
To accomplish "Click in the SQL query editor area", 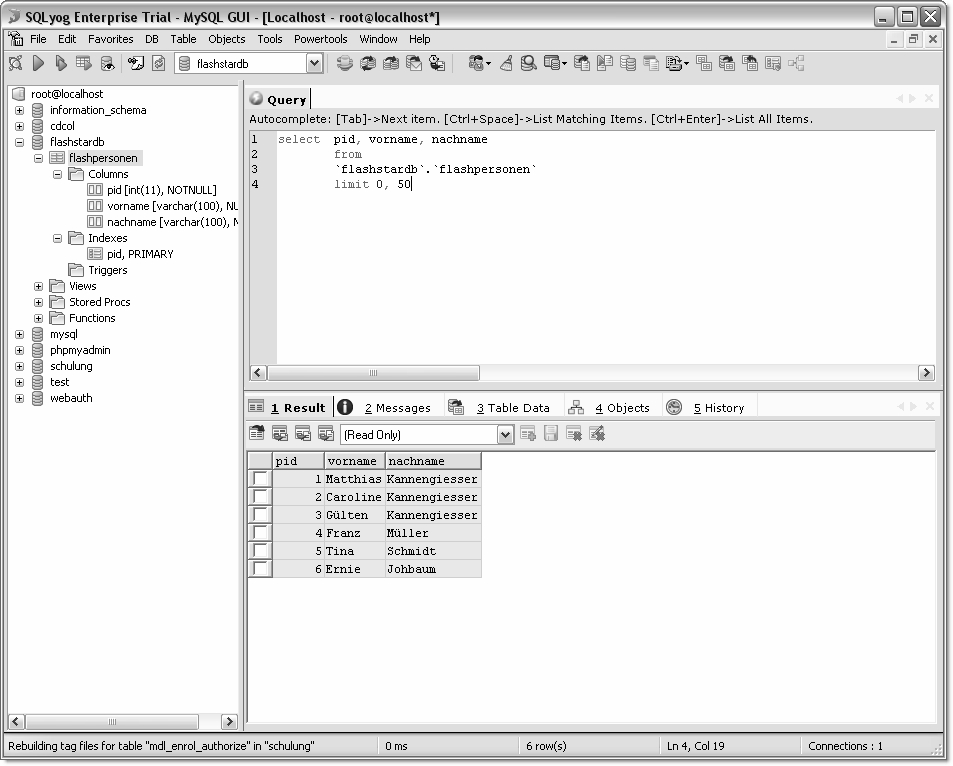I will tap(600, 270).
